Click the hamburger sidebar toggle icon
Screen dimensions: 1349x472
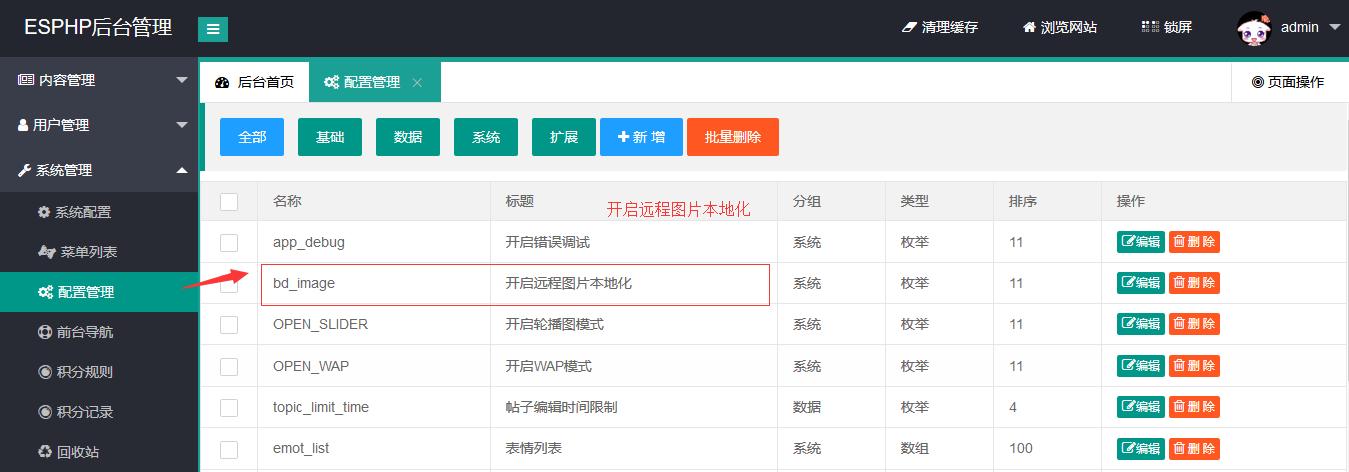coord(212,30)
